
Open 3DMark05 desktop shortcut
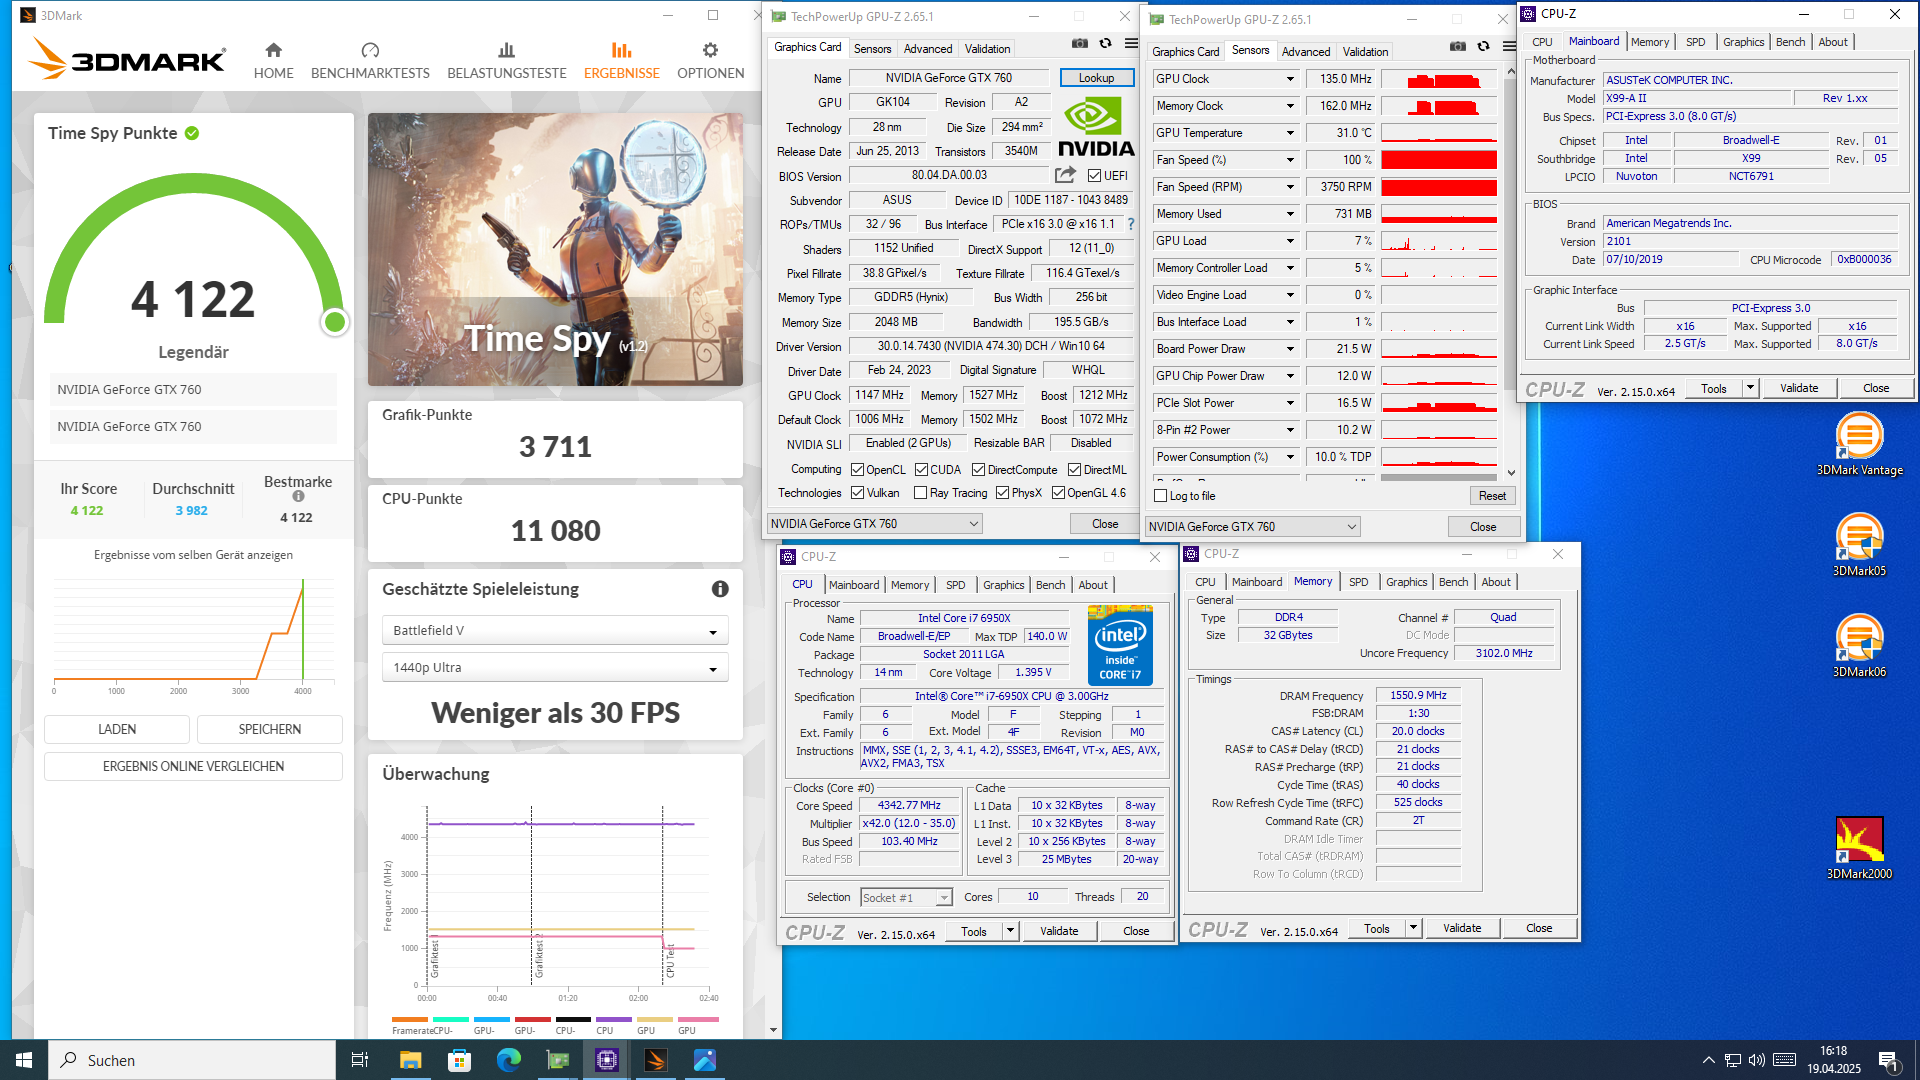pyautogui.click(x=1859, y=545)
